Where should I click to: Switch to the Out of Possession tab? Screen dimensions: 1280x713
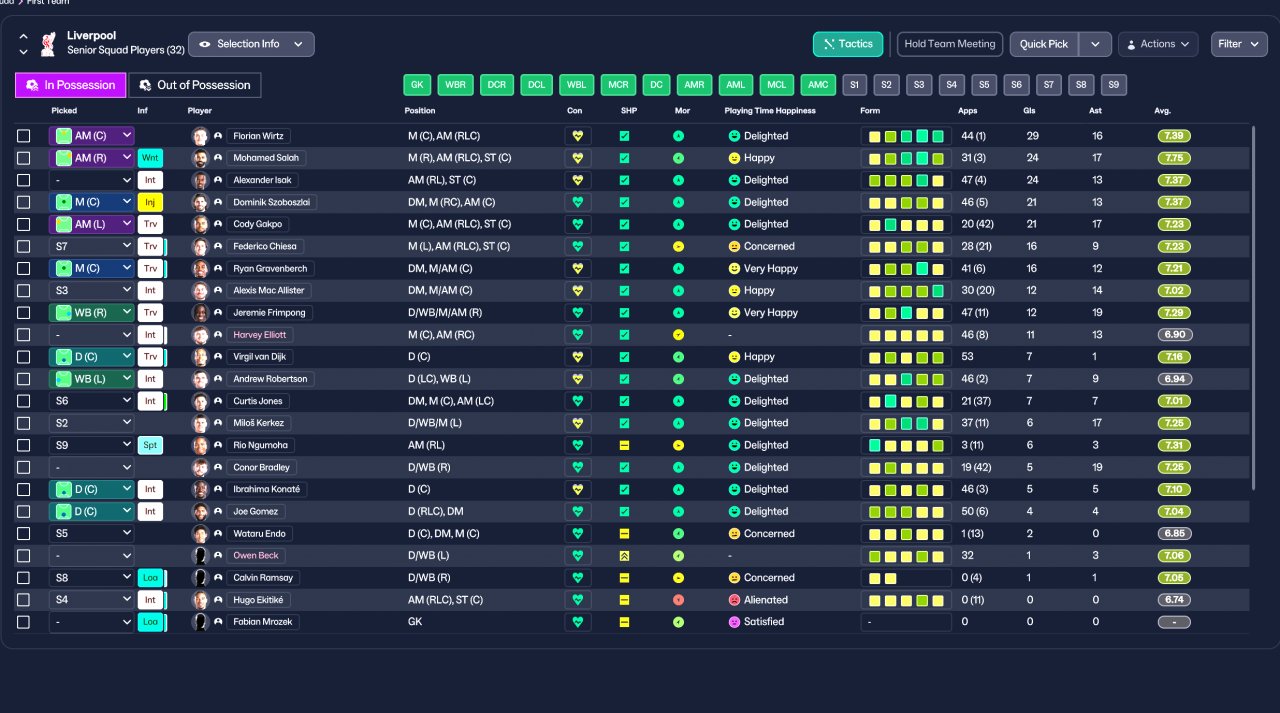coord(195,85)
